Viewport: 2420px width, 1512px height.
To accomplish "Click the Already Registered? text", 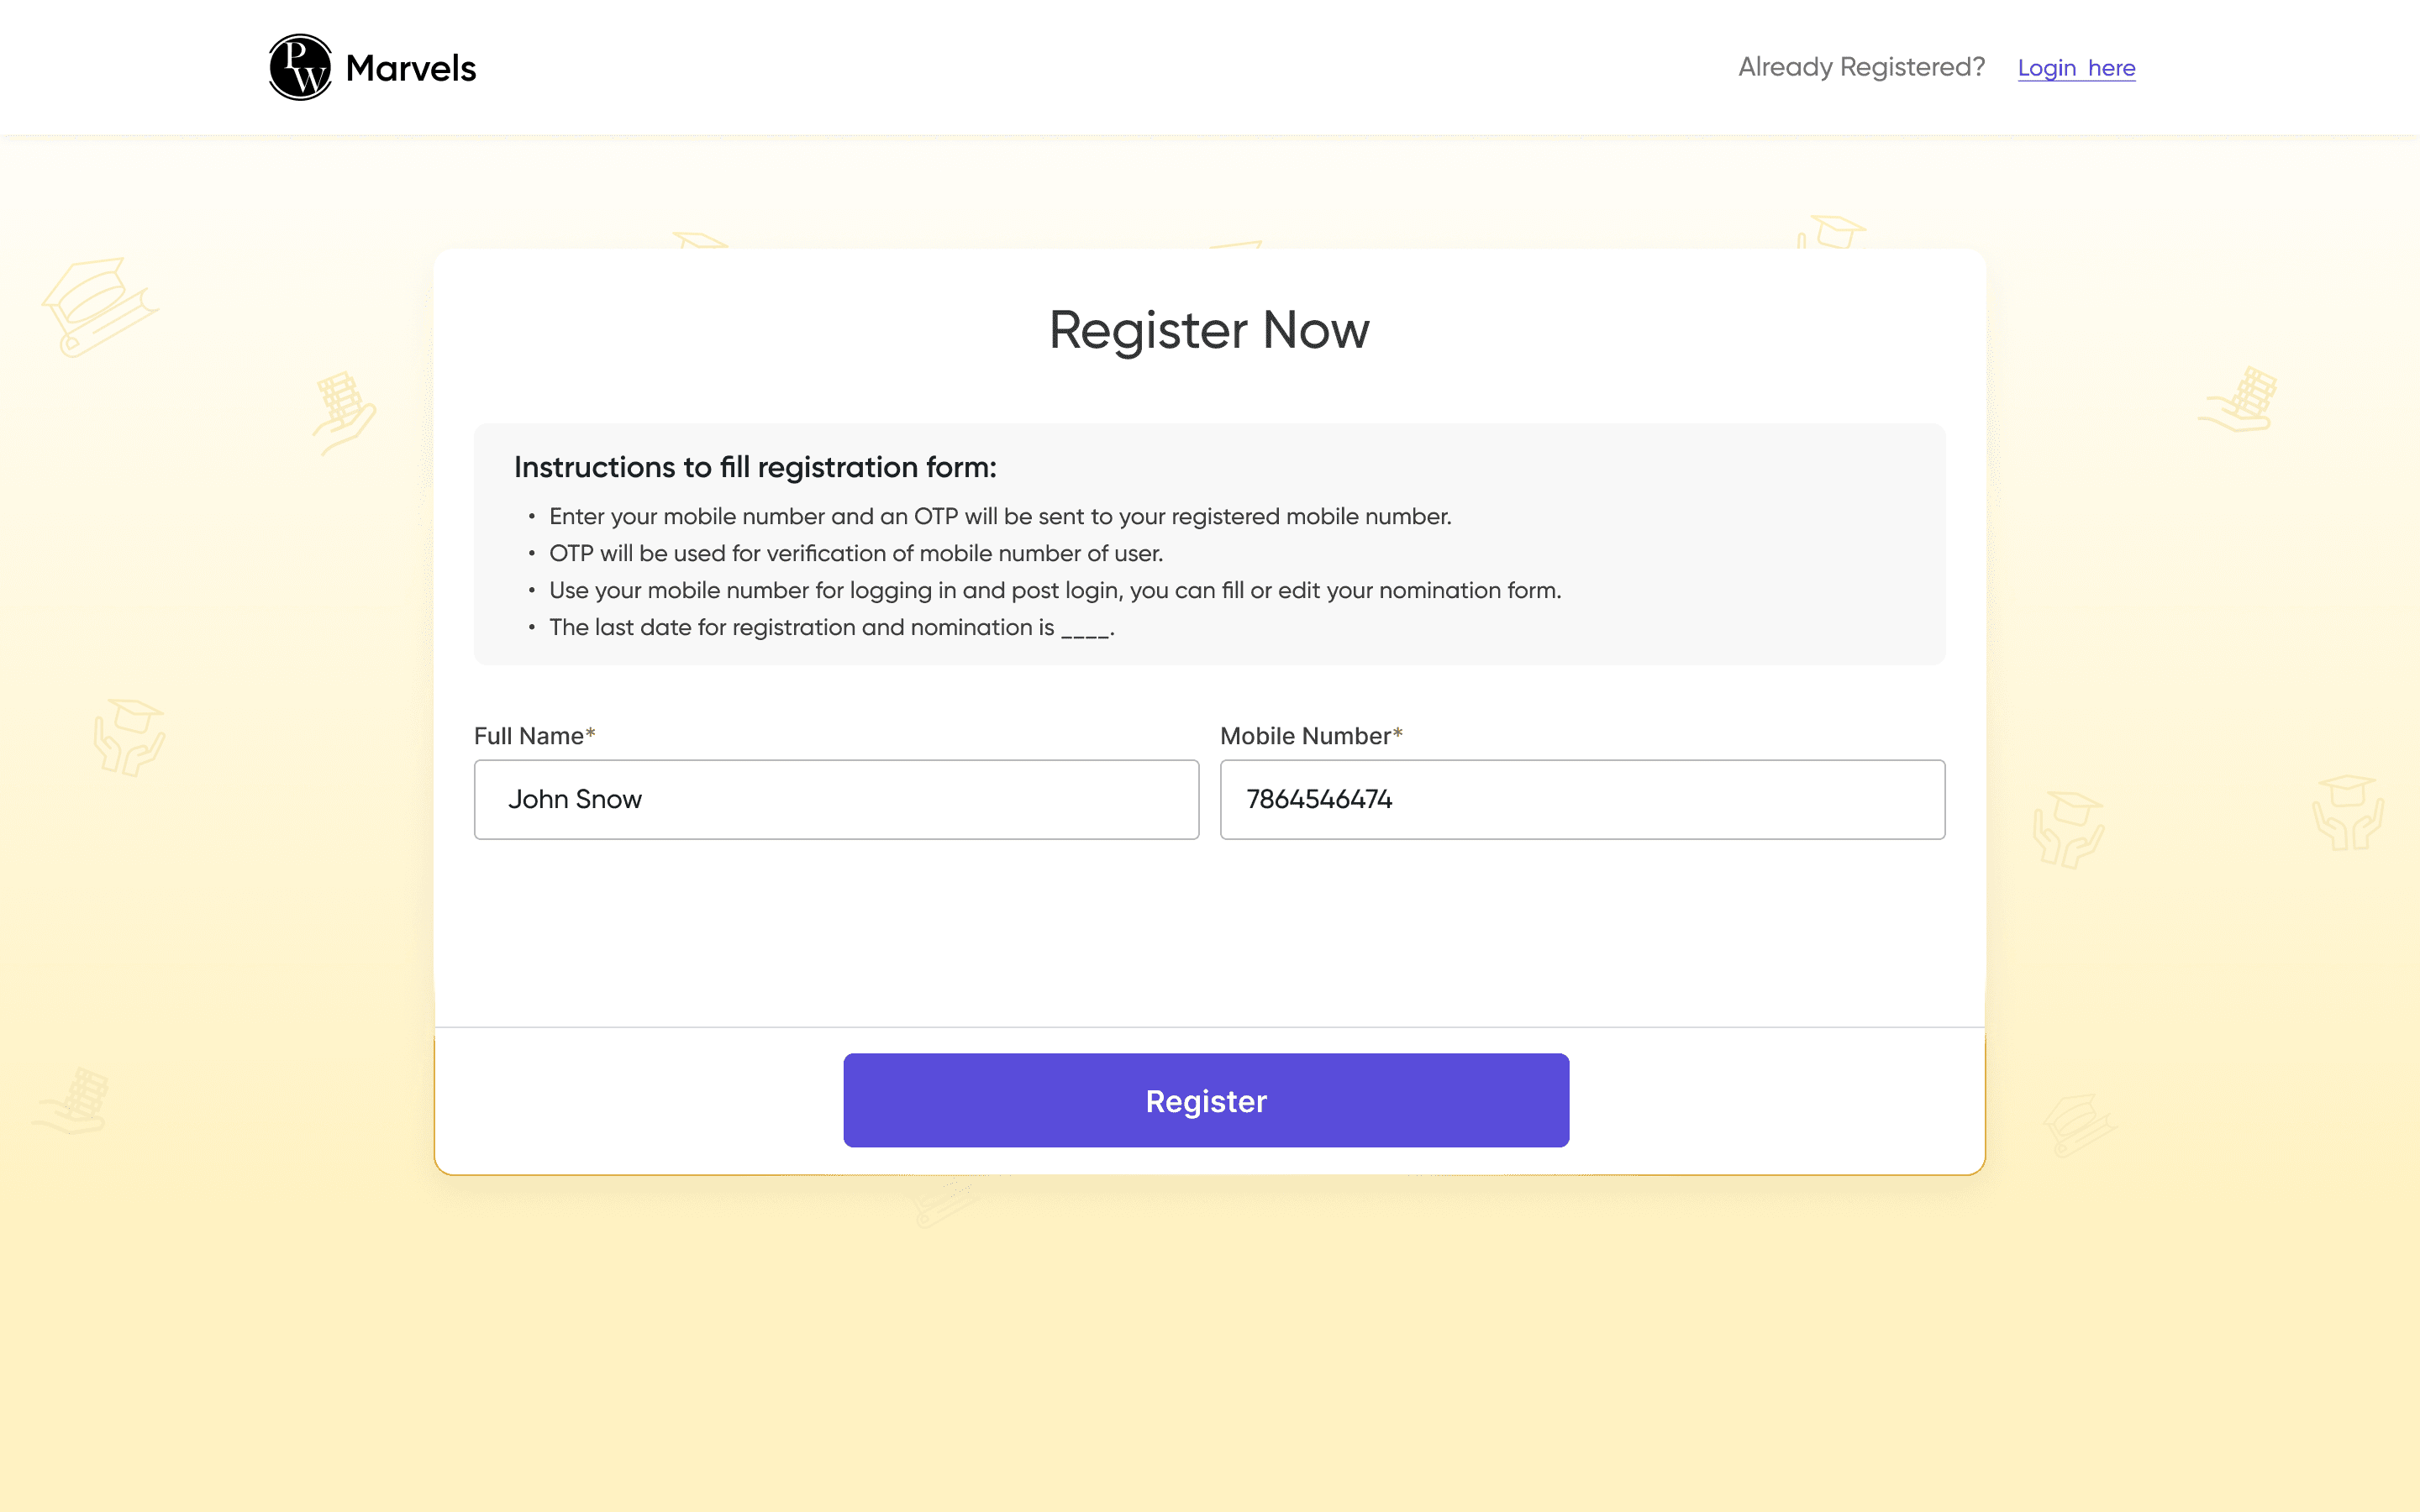I will 1861,67.
